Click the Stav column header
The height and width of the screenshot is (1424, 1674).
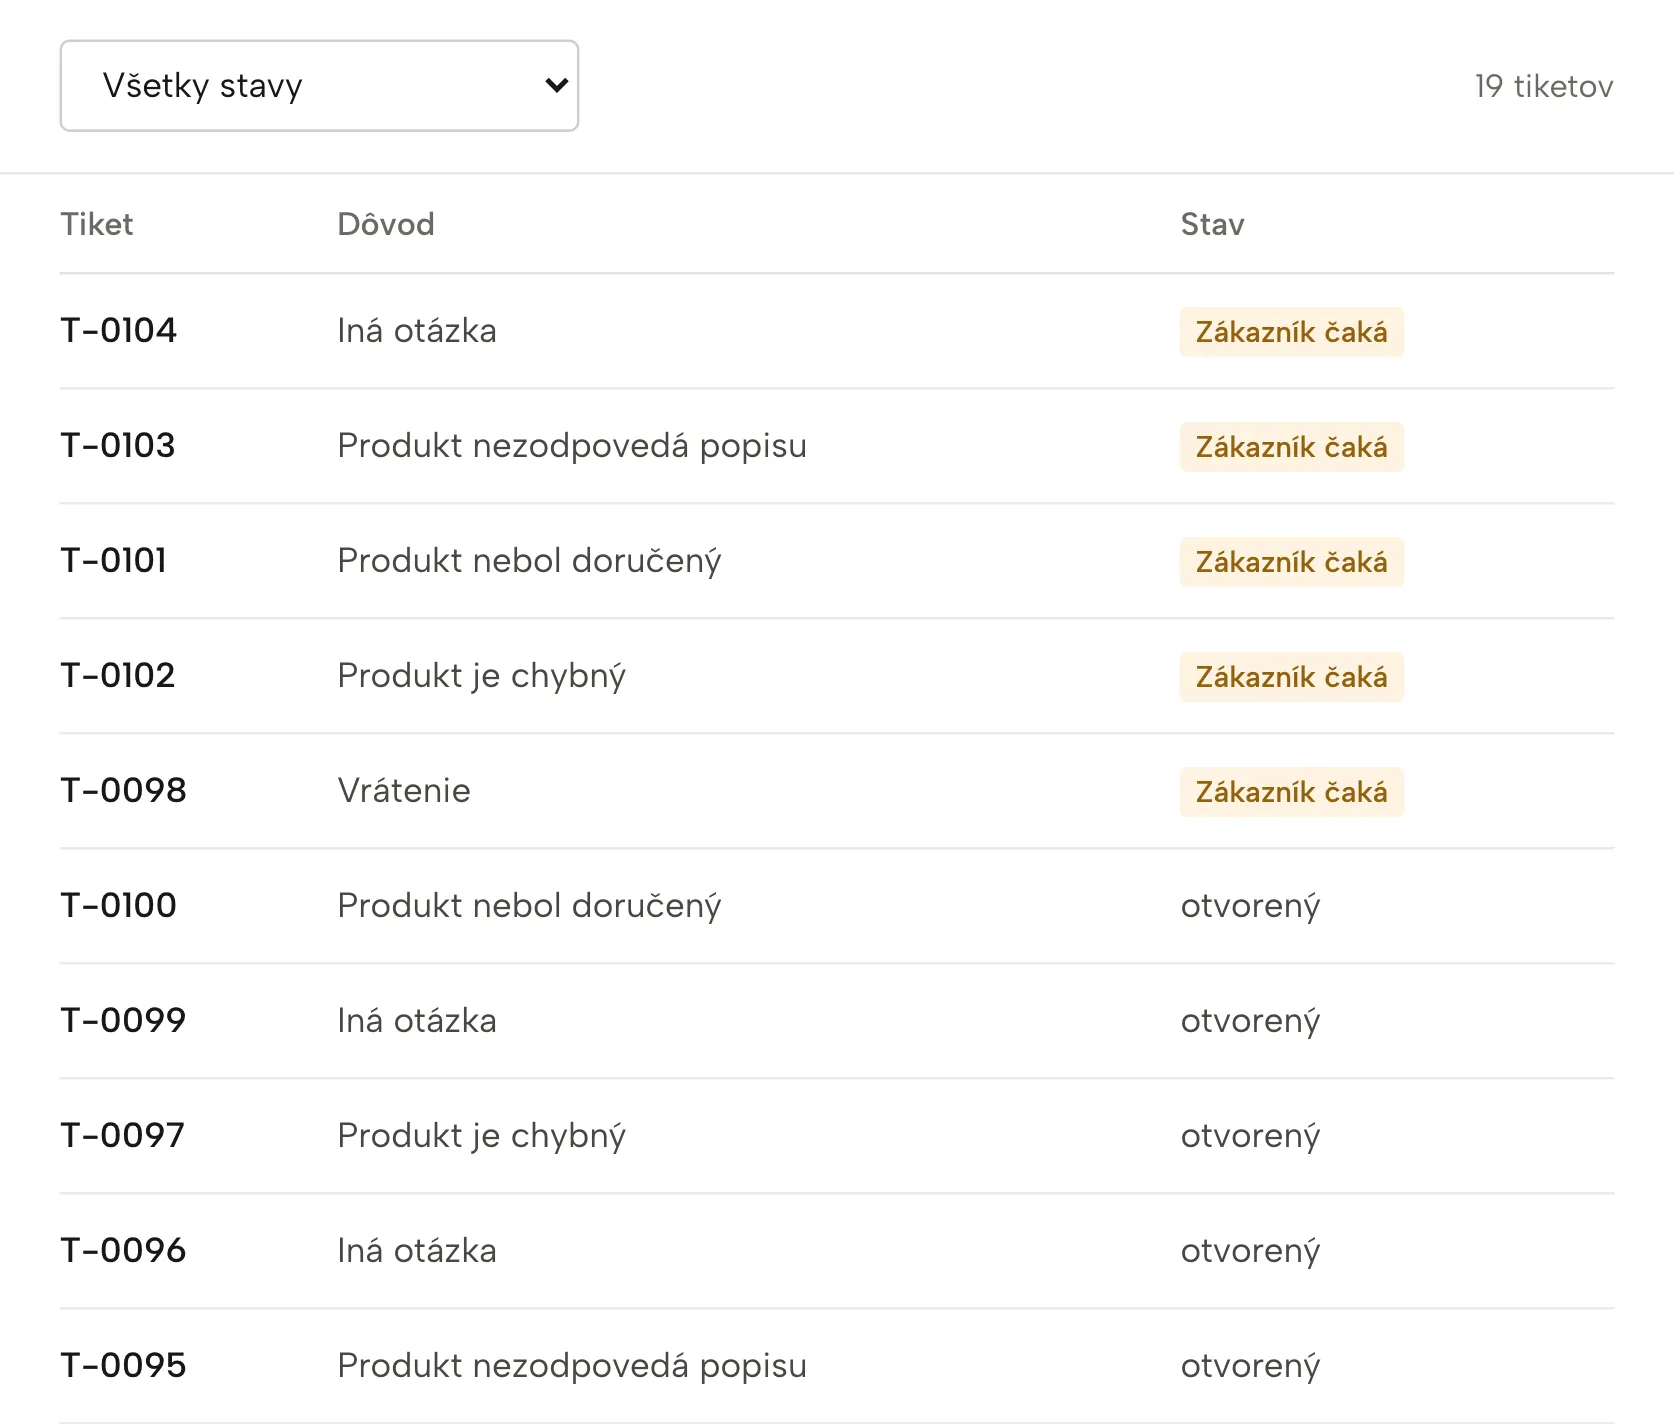click(x=1212, y=224)
